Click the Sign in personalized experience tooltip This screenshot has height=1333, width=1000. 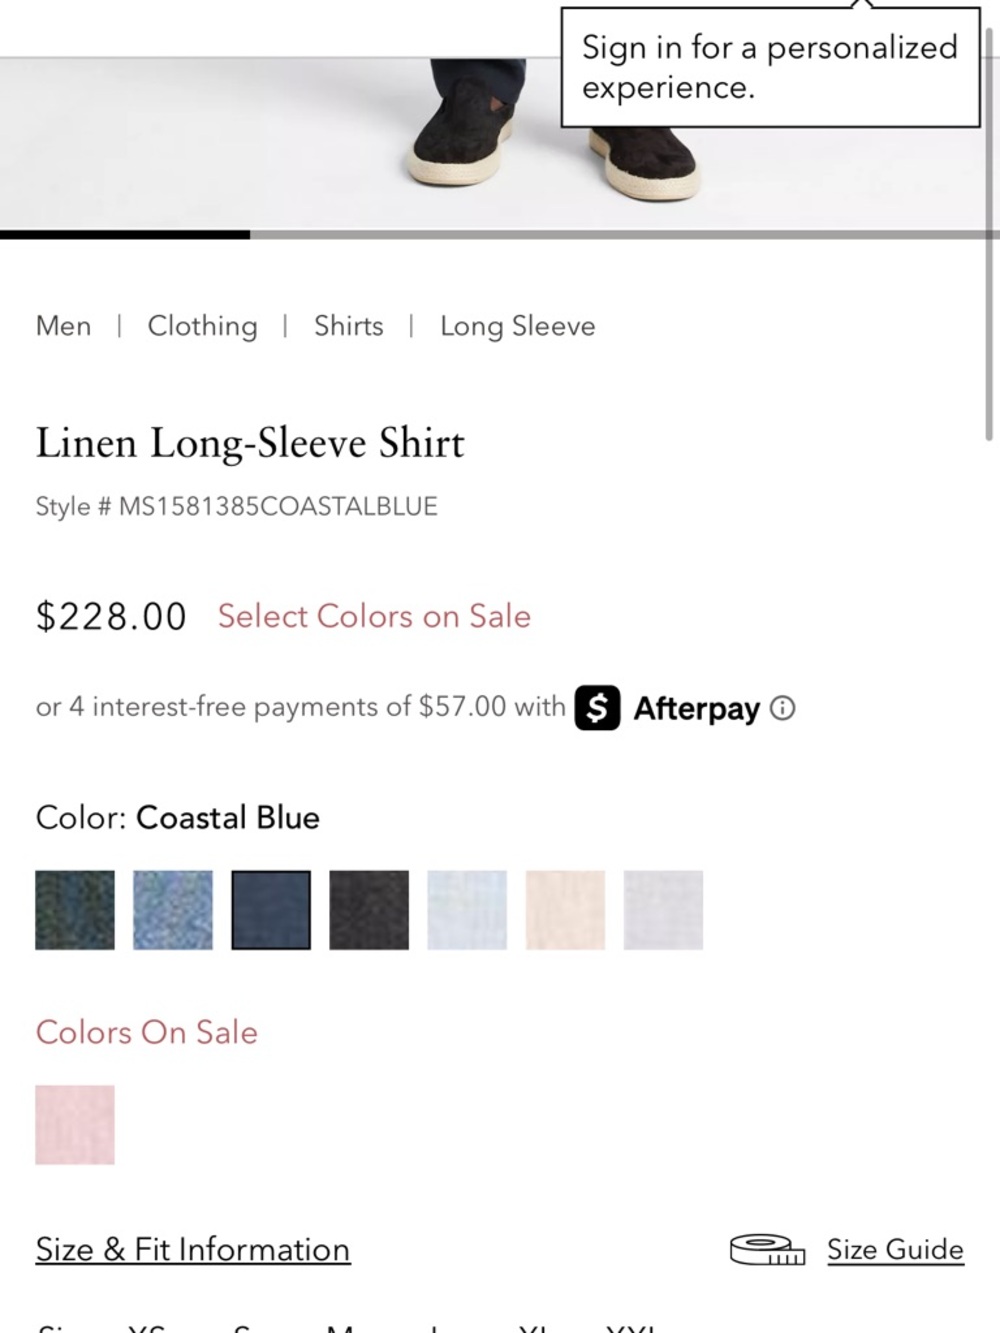770,67
